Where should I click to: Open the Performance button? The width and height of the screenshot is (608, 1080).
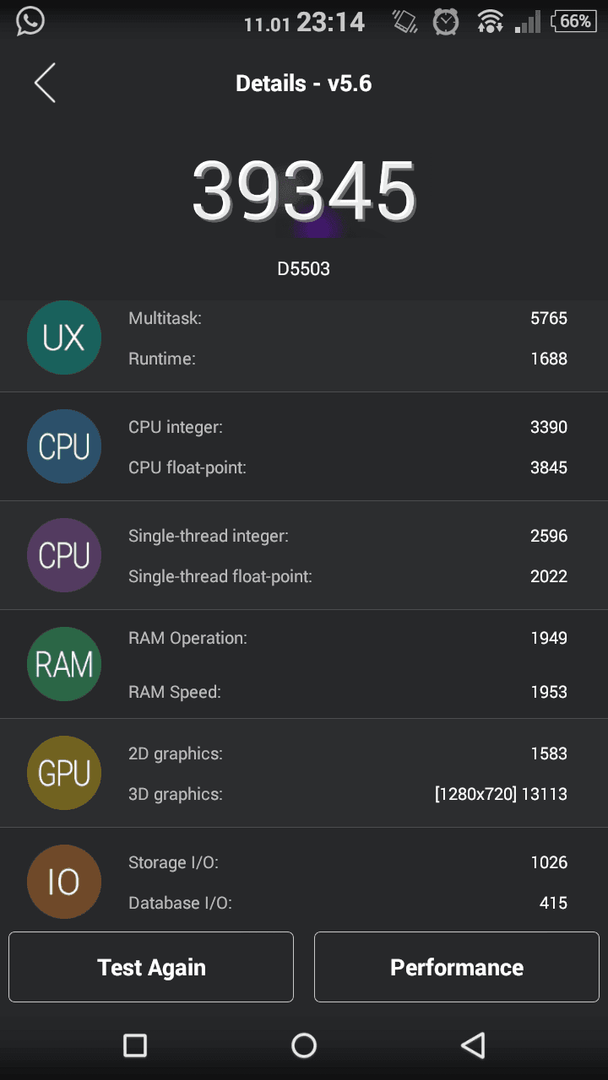(457, 967)
